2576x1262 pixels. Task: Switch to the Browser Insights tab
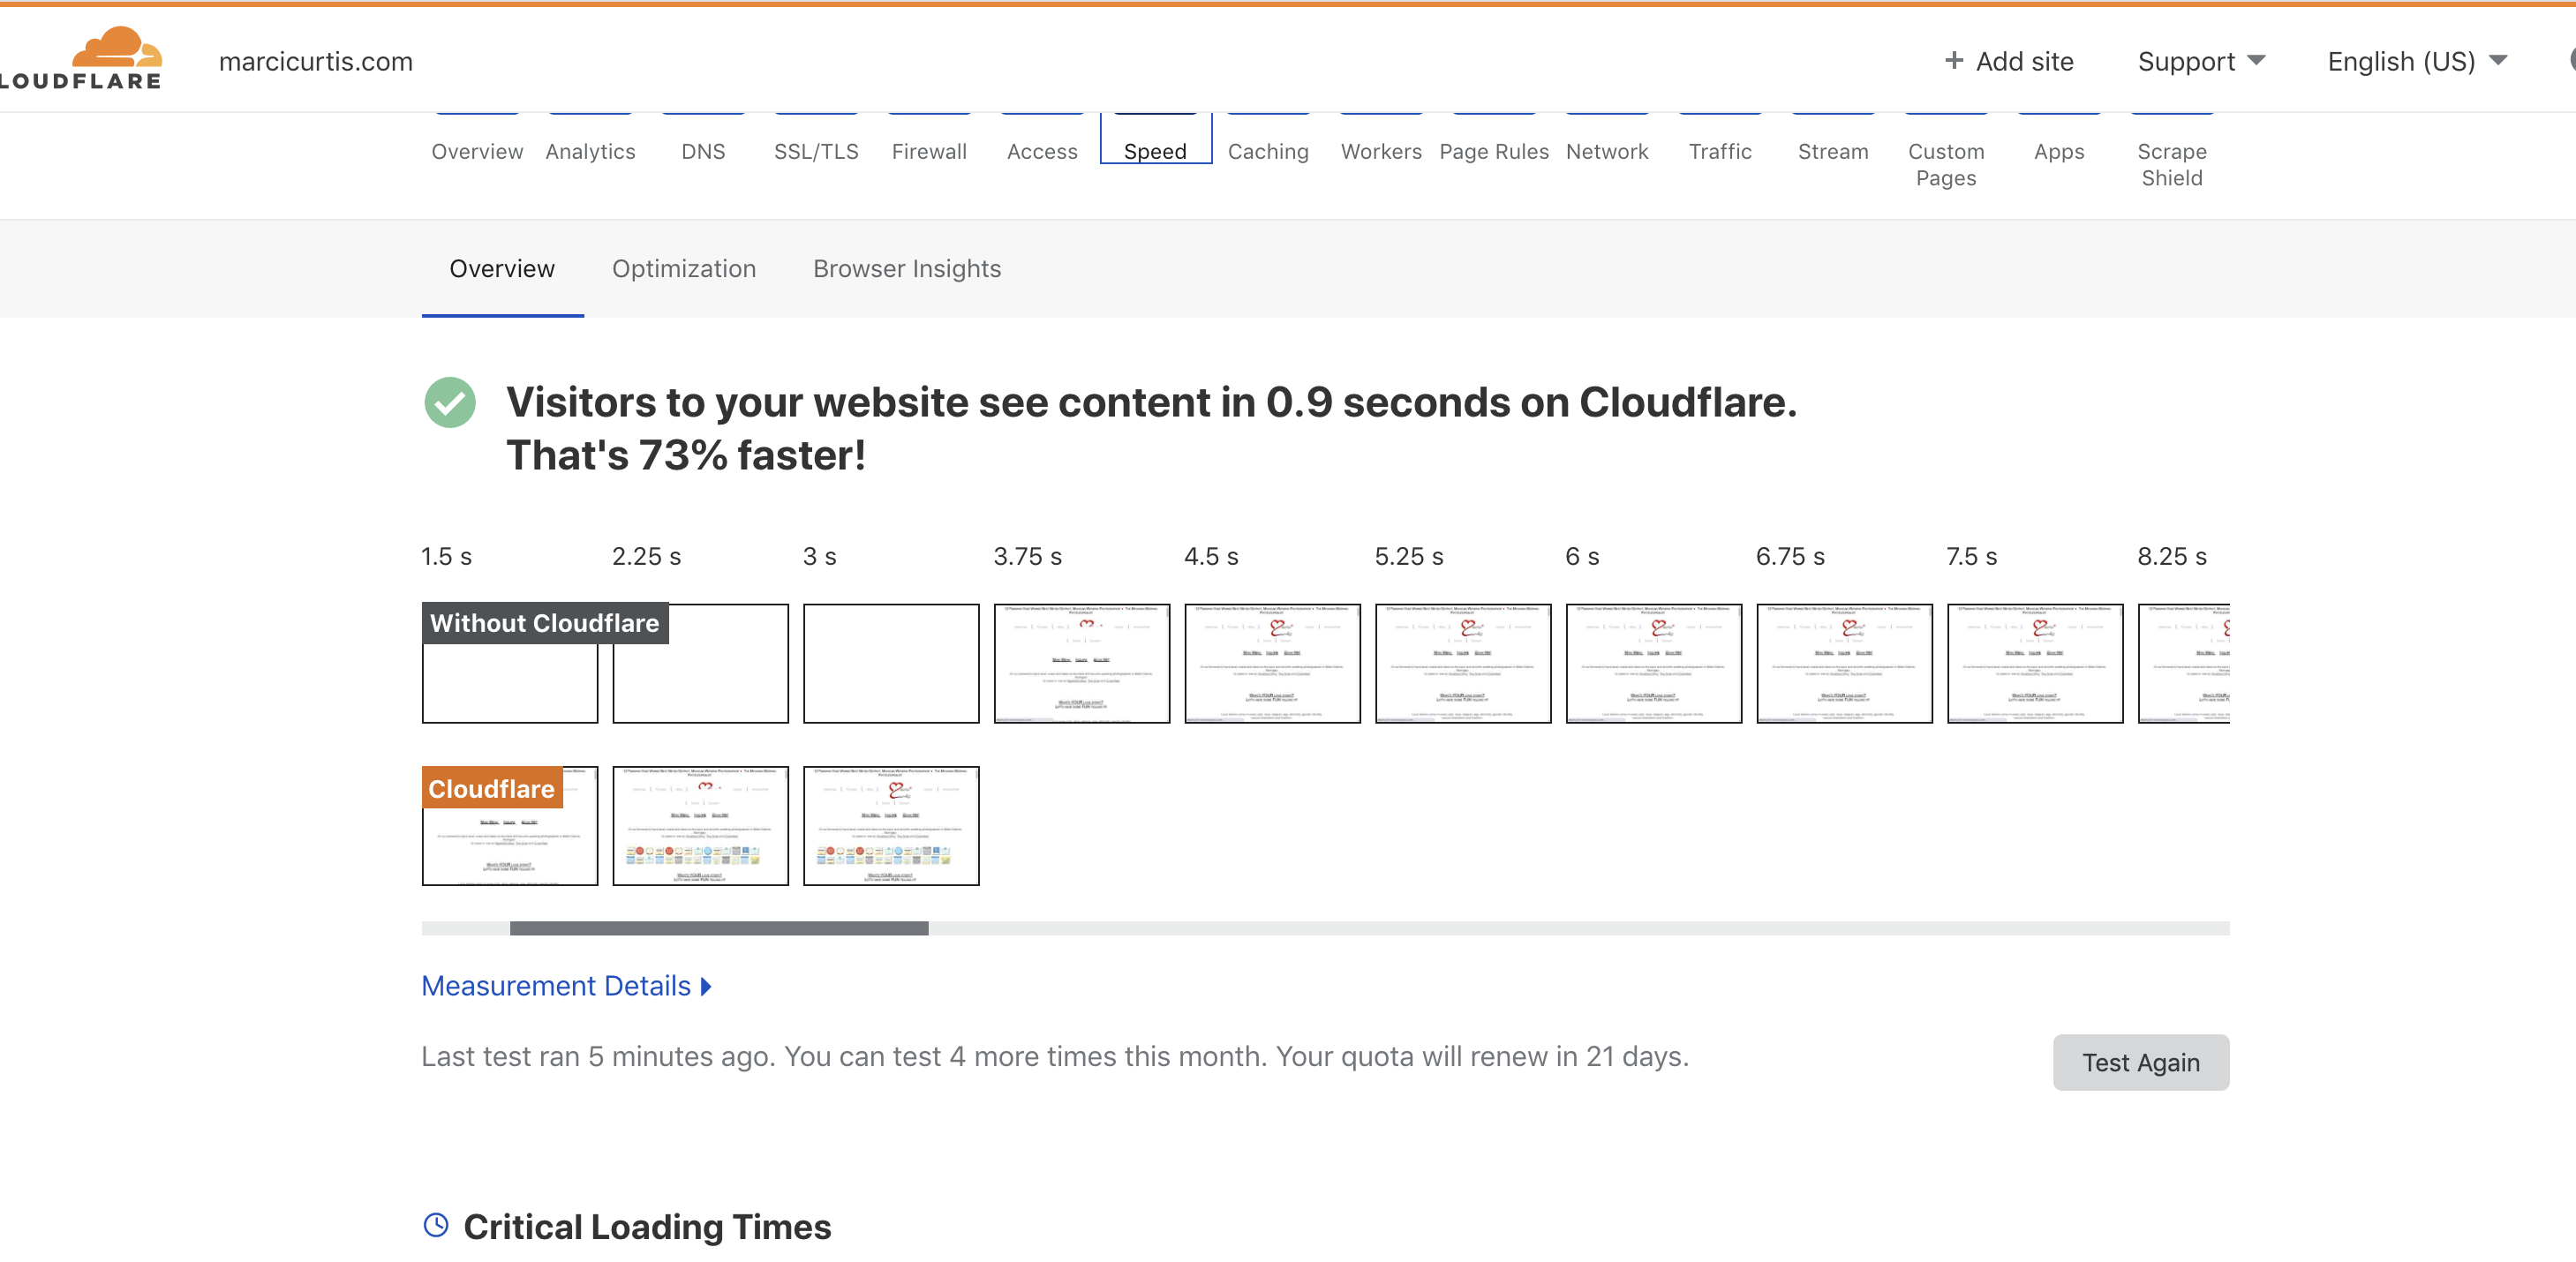pos(906,269)
